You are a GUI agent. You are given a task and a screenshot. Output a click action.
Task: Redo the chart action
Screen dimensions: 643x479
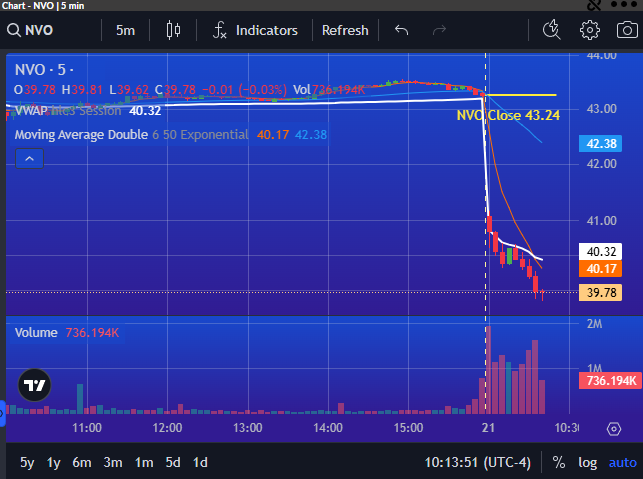point(439,30)
